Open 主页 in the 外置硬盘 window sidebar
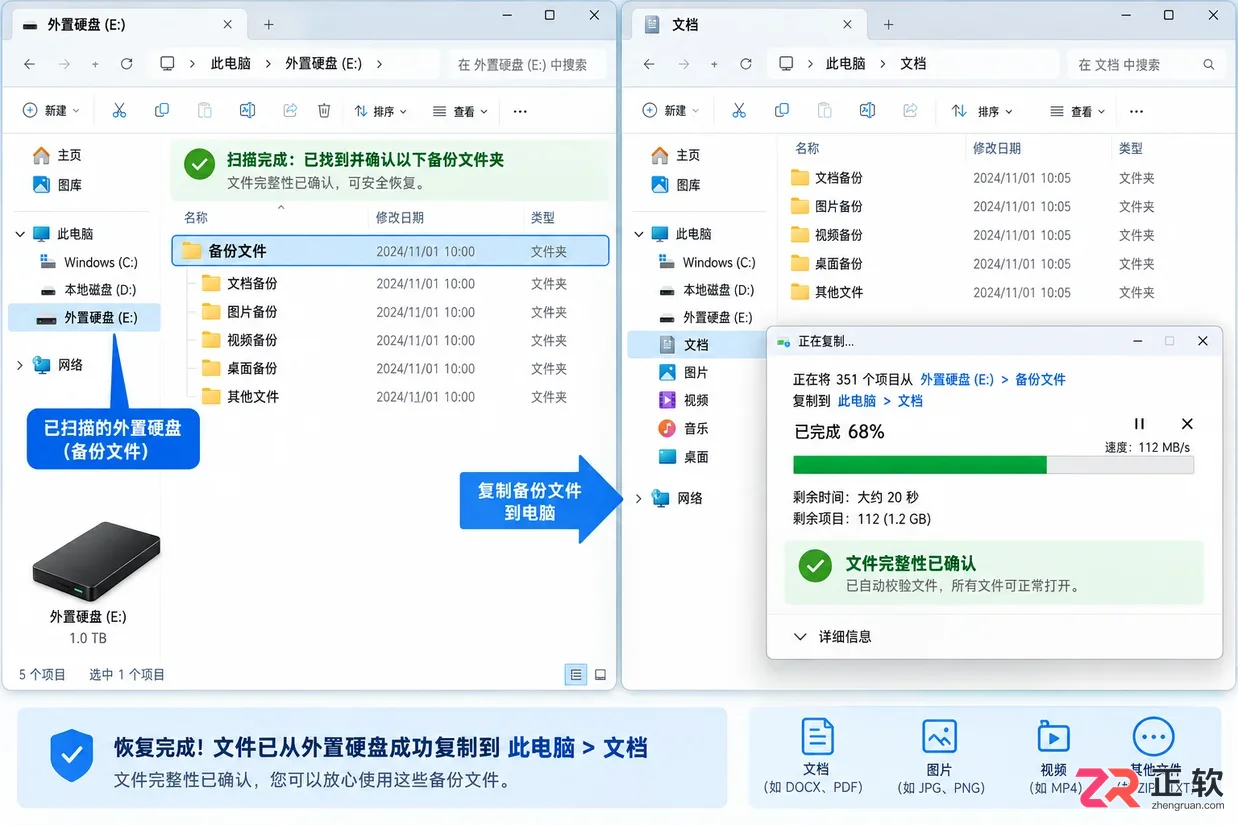The image size is (1238, 825). (x=58, y=156)
